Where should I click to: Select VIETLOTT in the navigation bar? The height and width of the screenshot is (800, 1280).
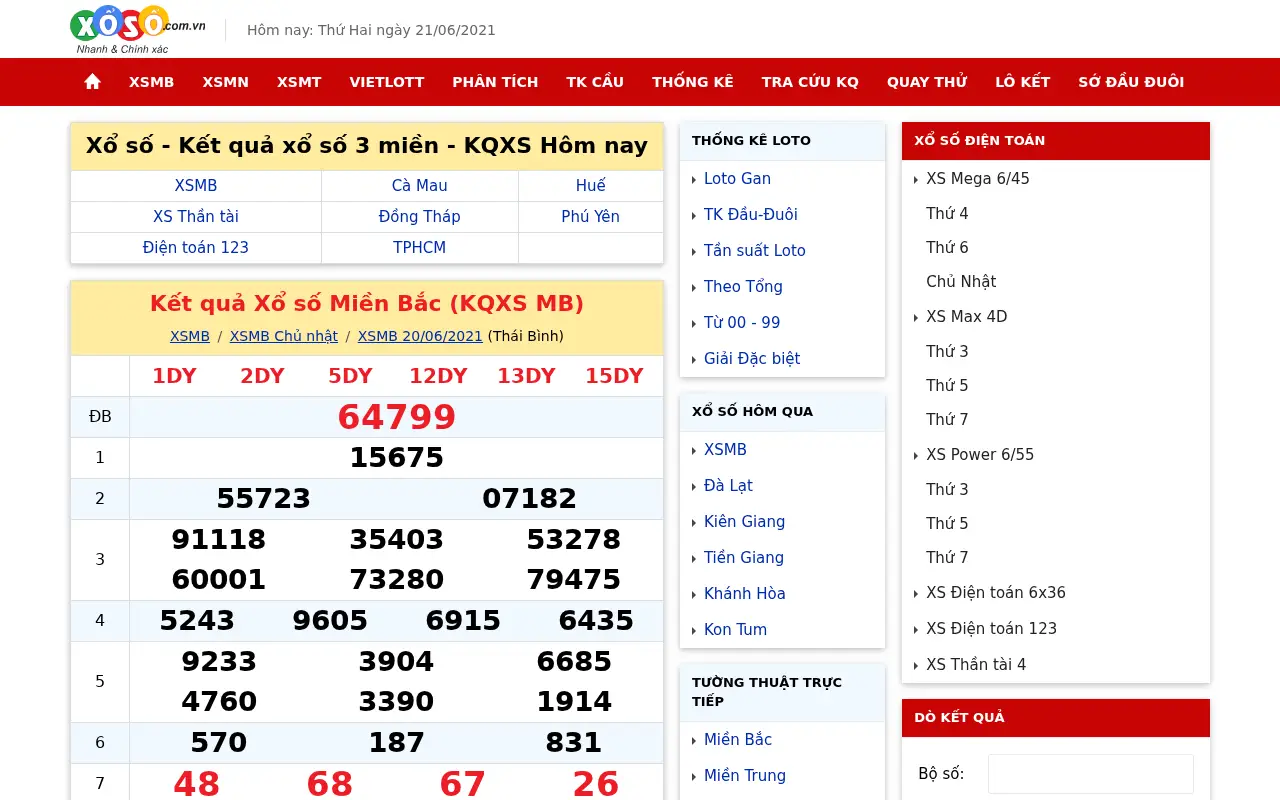point(387,82)
